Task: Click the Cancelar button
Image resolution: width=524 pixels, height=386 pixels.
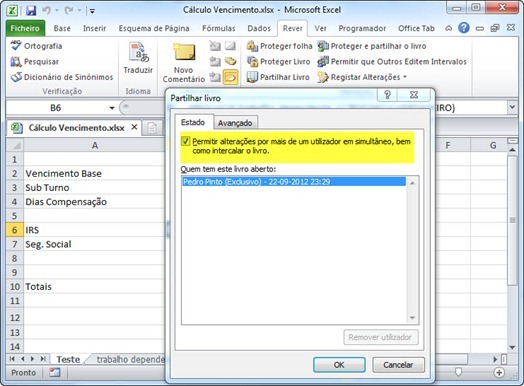Action: click(398, 365)
